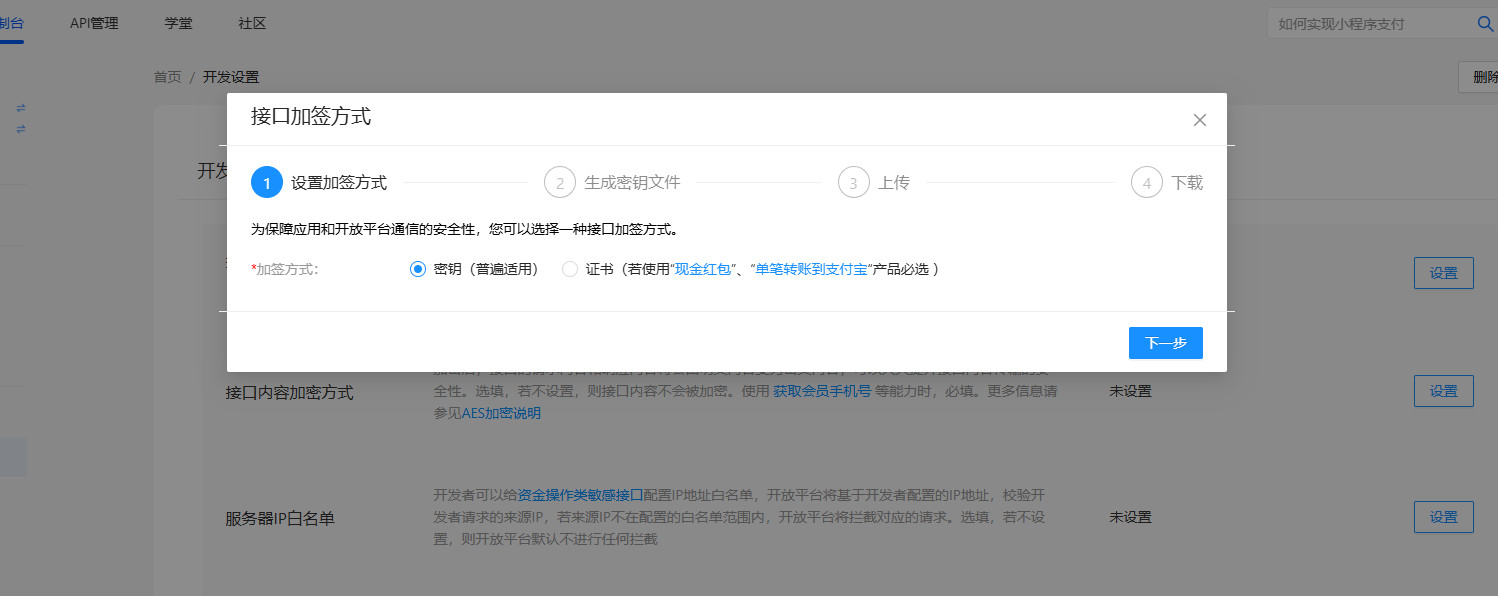Click 设置 for 服务器IP白名单
Viewport: 1498px width, 596px height.
tap(1443, 517)
